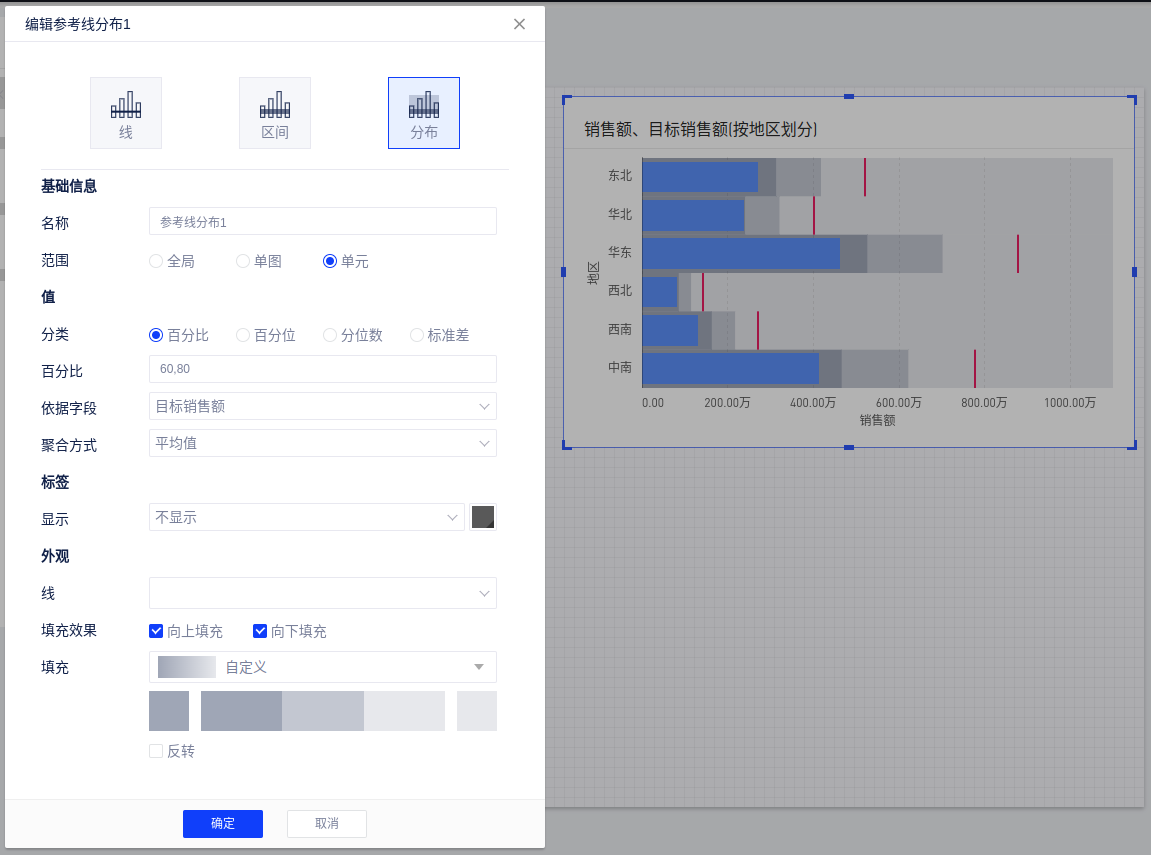Close the 编辑参考线分布1 dialog

(x=519, y=24)
